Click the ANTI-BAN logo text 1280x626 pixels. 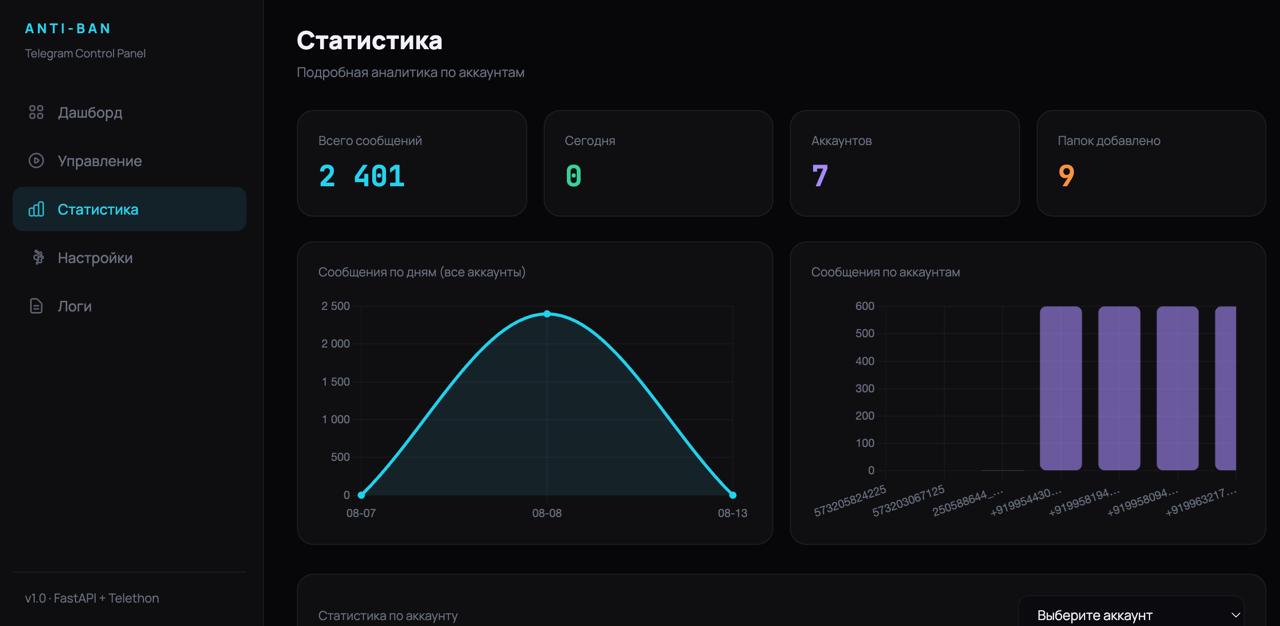coord(69,29)
